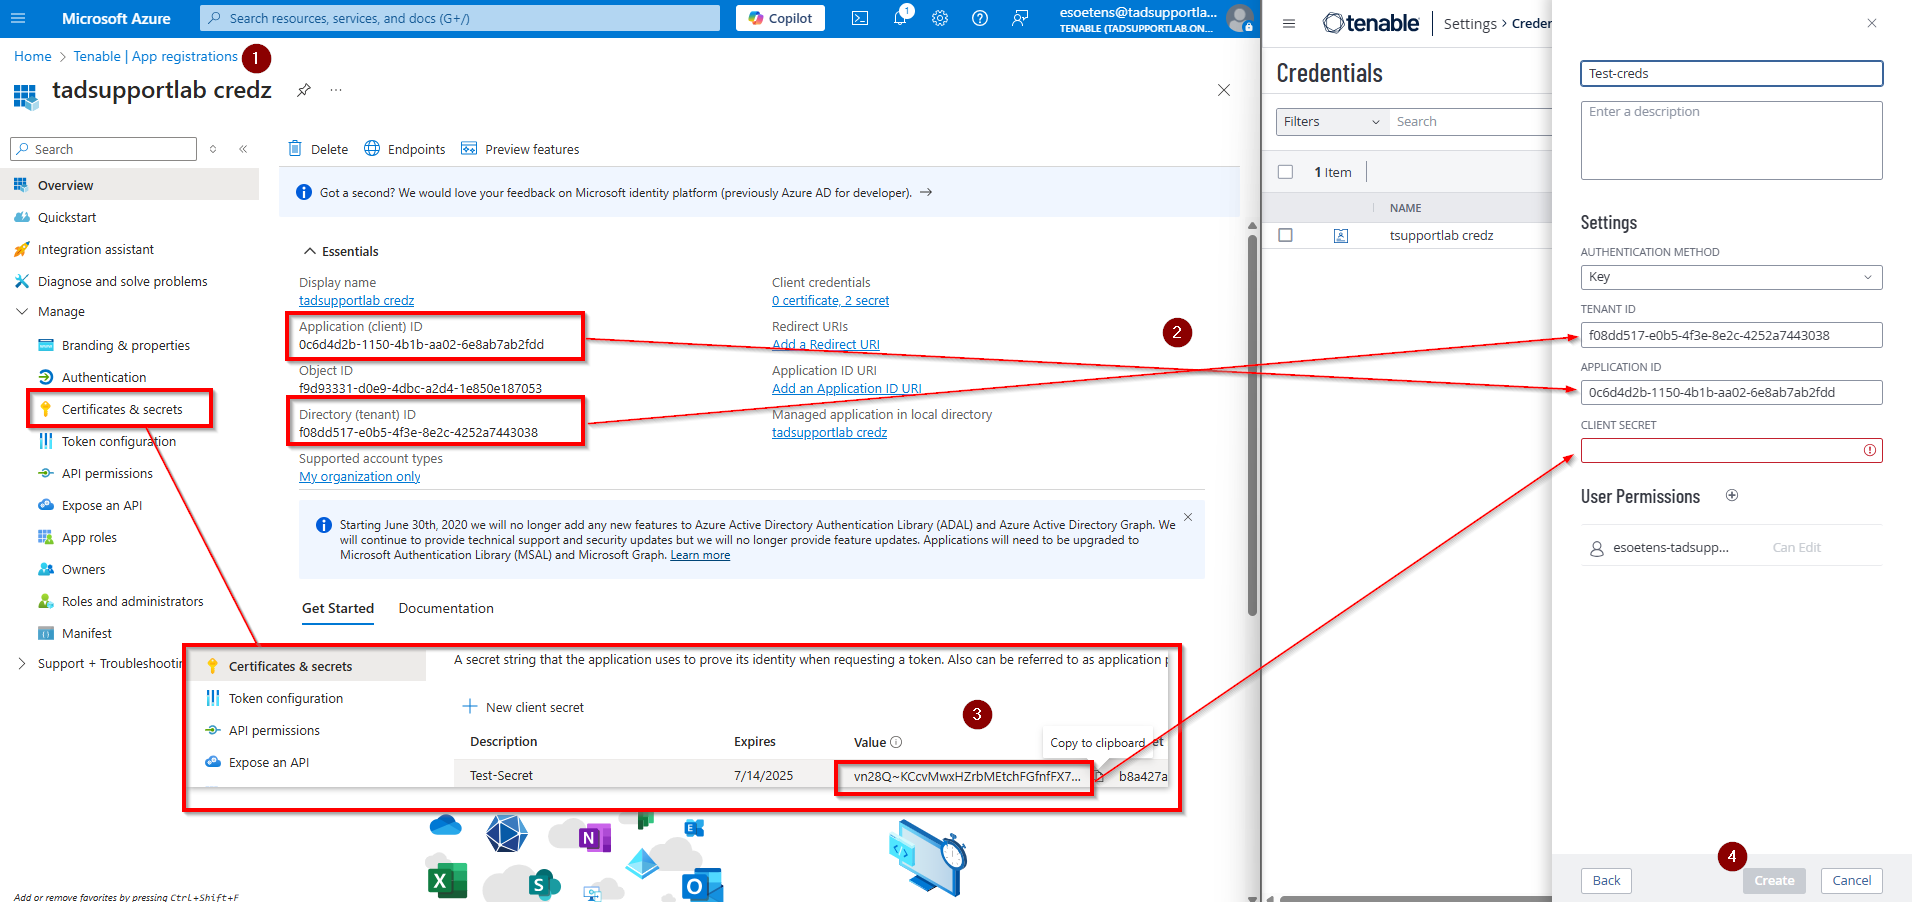Click the Azure account avatar
The height and width of the screenshot is (902, 1912).
tap(1240, 18)
